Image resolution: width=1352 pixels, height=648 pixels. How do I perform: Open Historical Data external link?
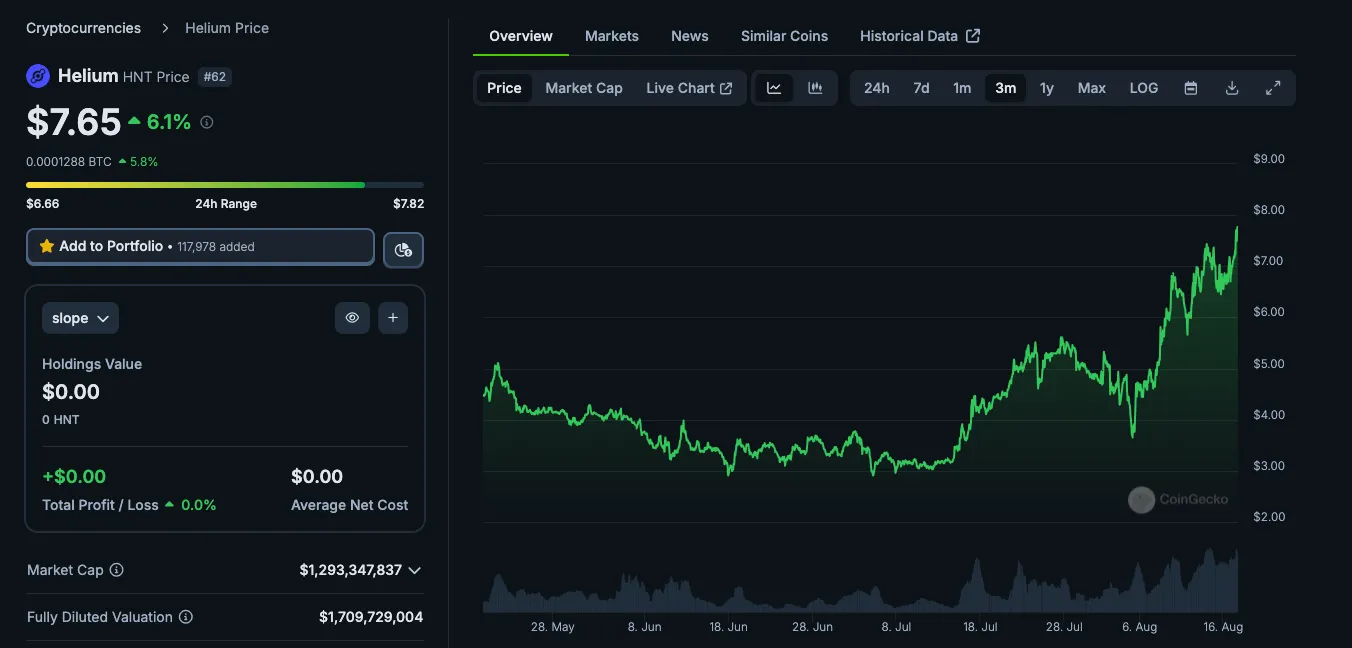coord(920,36)
